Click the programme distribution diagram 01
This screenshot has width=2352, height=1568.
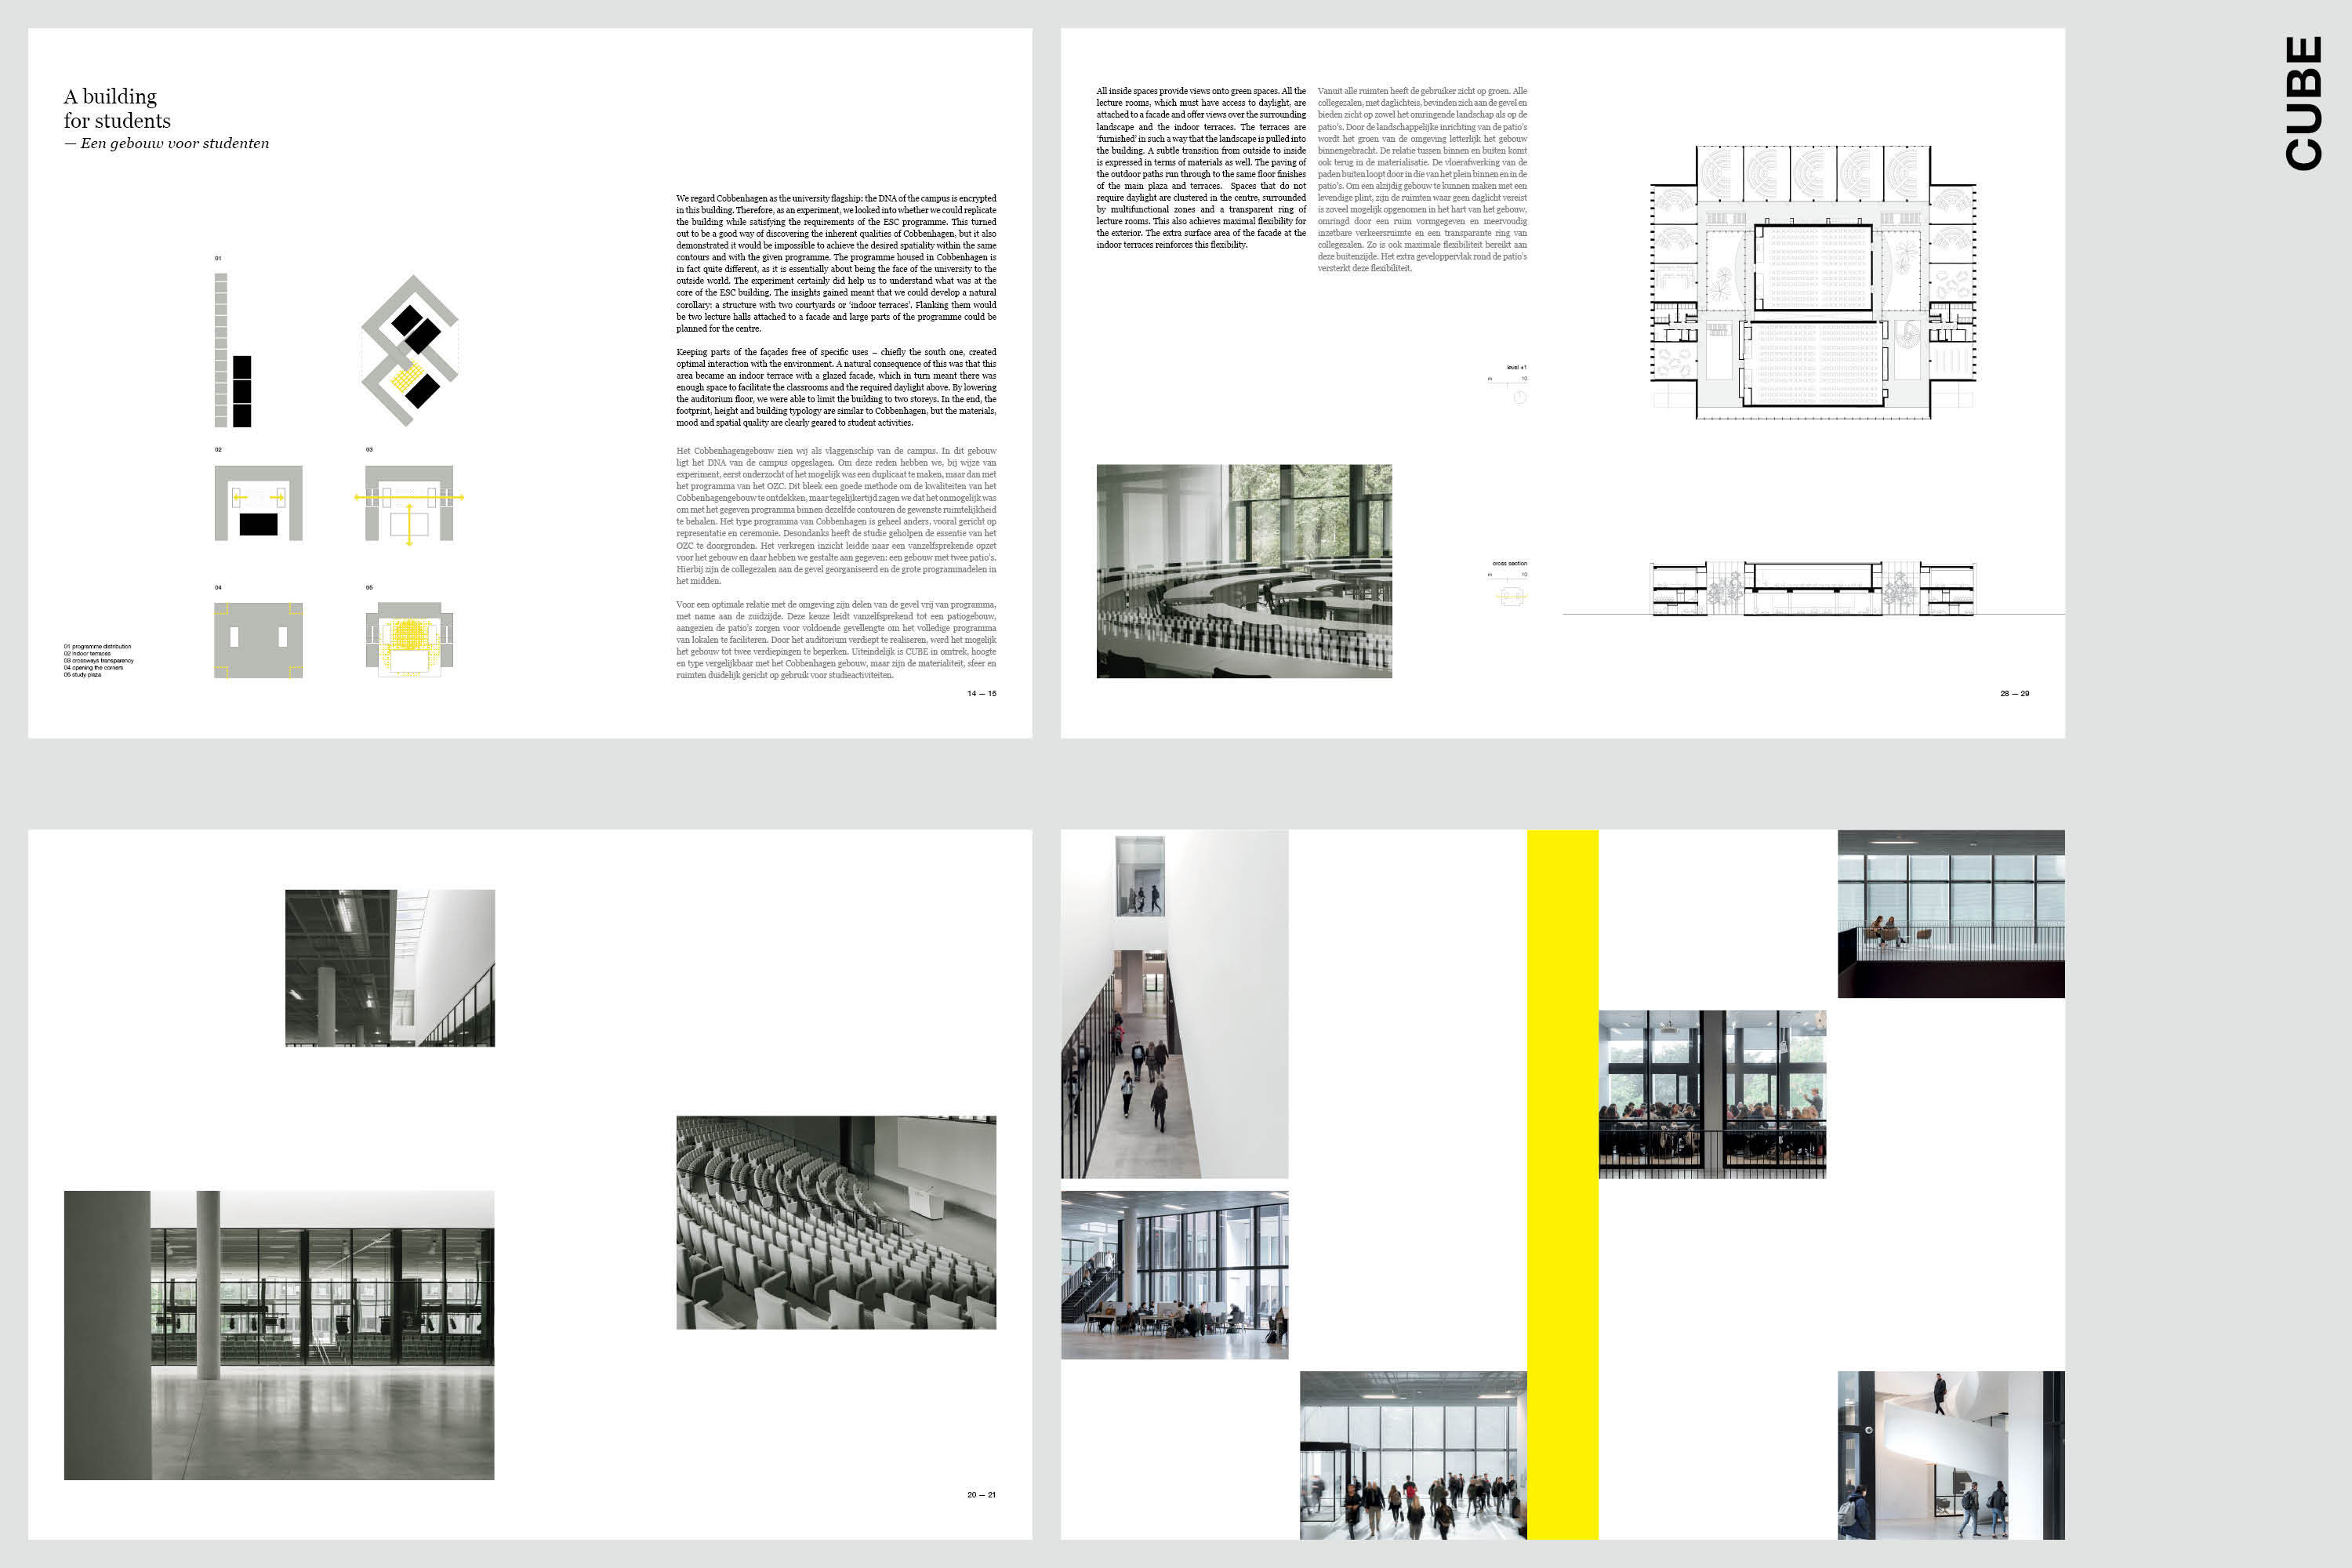tap(232, 350)
